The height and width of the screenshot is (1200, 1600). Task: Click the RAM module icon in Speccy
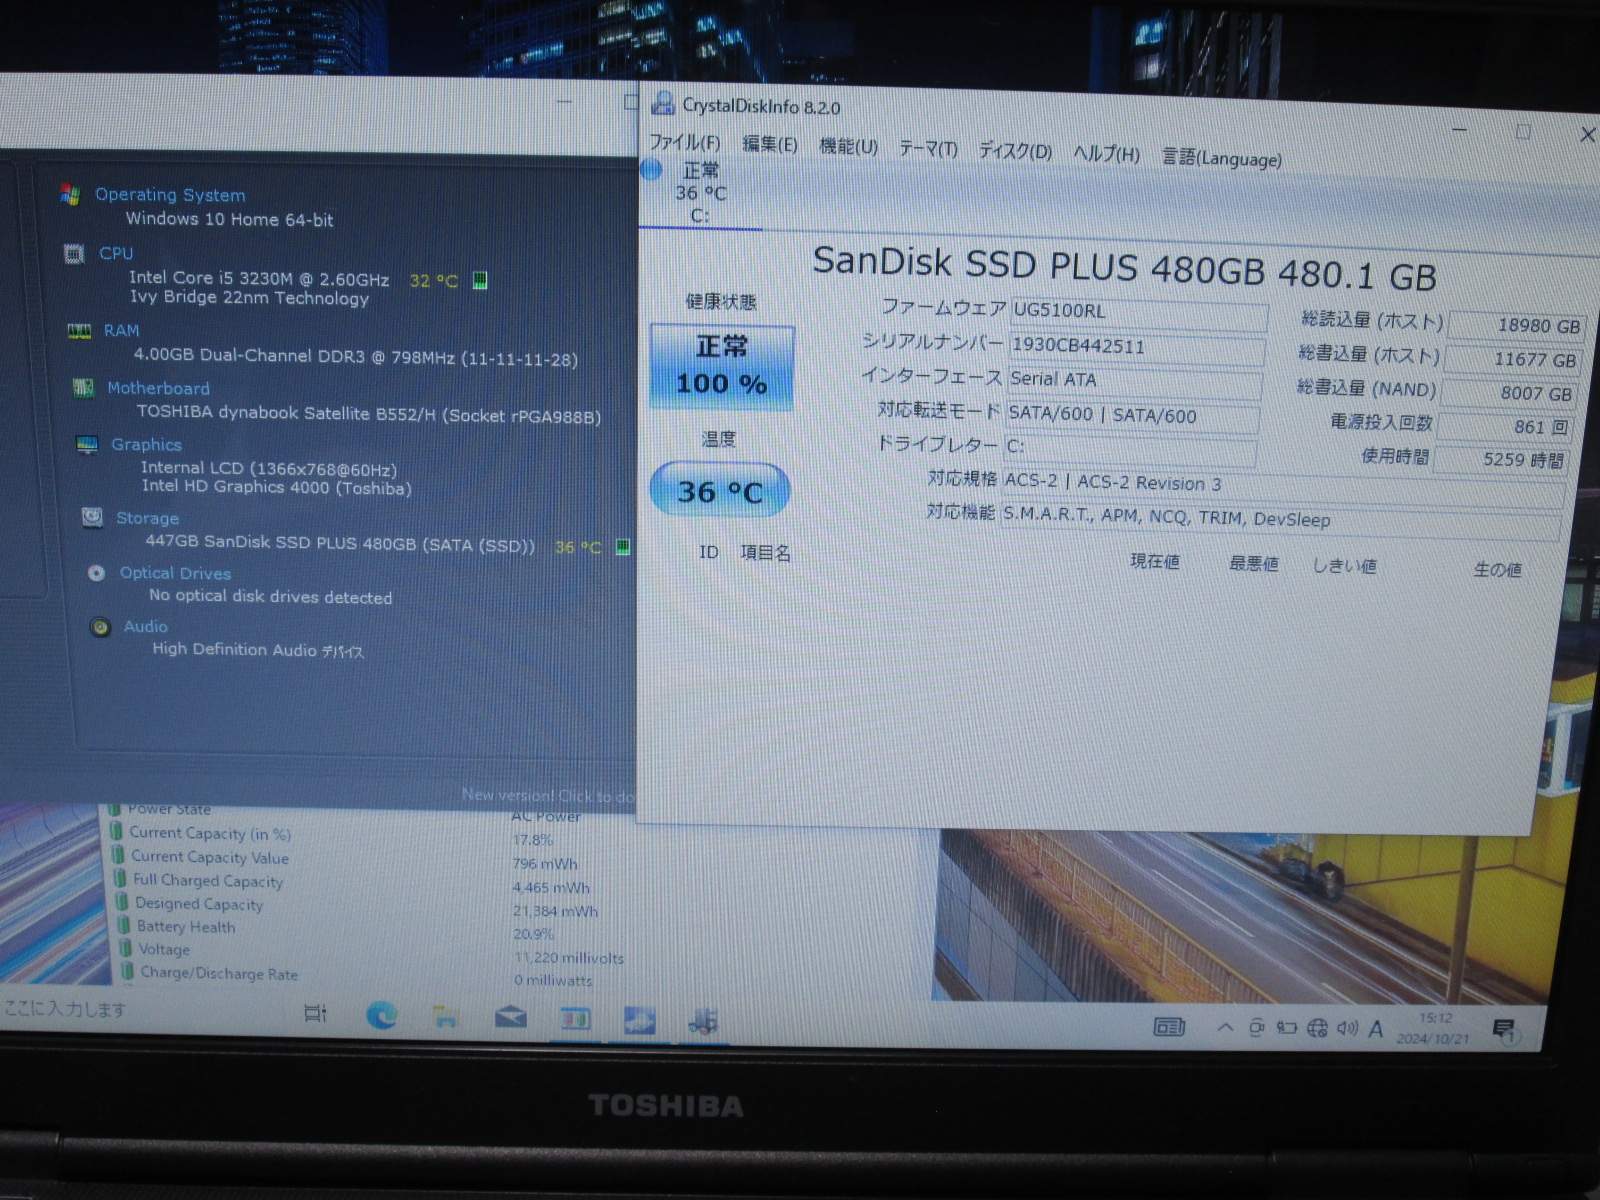click(x=79, y=331)
